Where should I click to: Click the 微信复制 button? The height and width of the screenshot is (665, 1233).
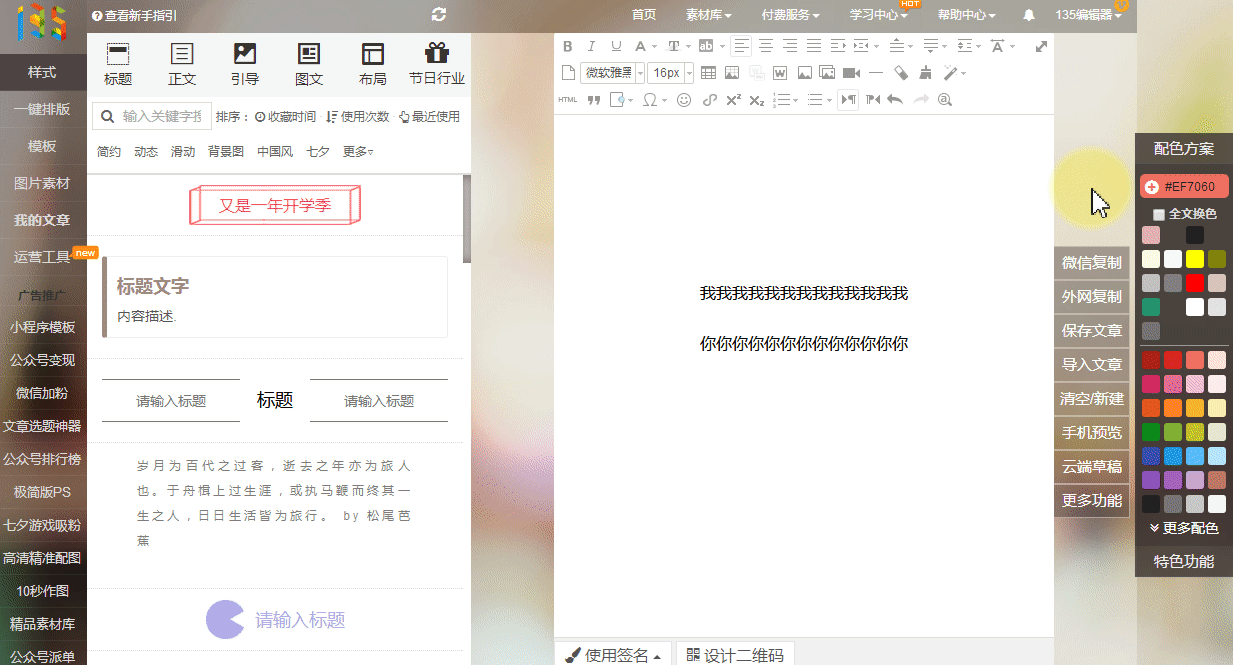tap(1091, 263)
